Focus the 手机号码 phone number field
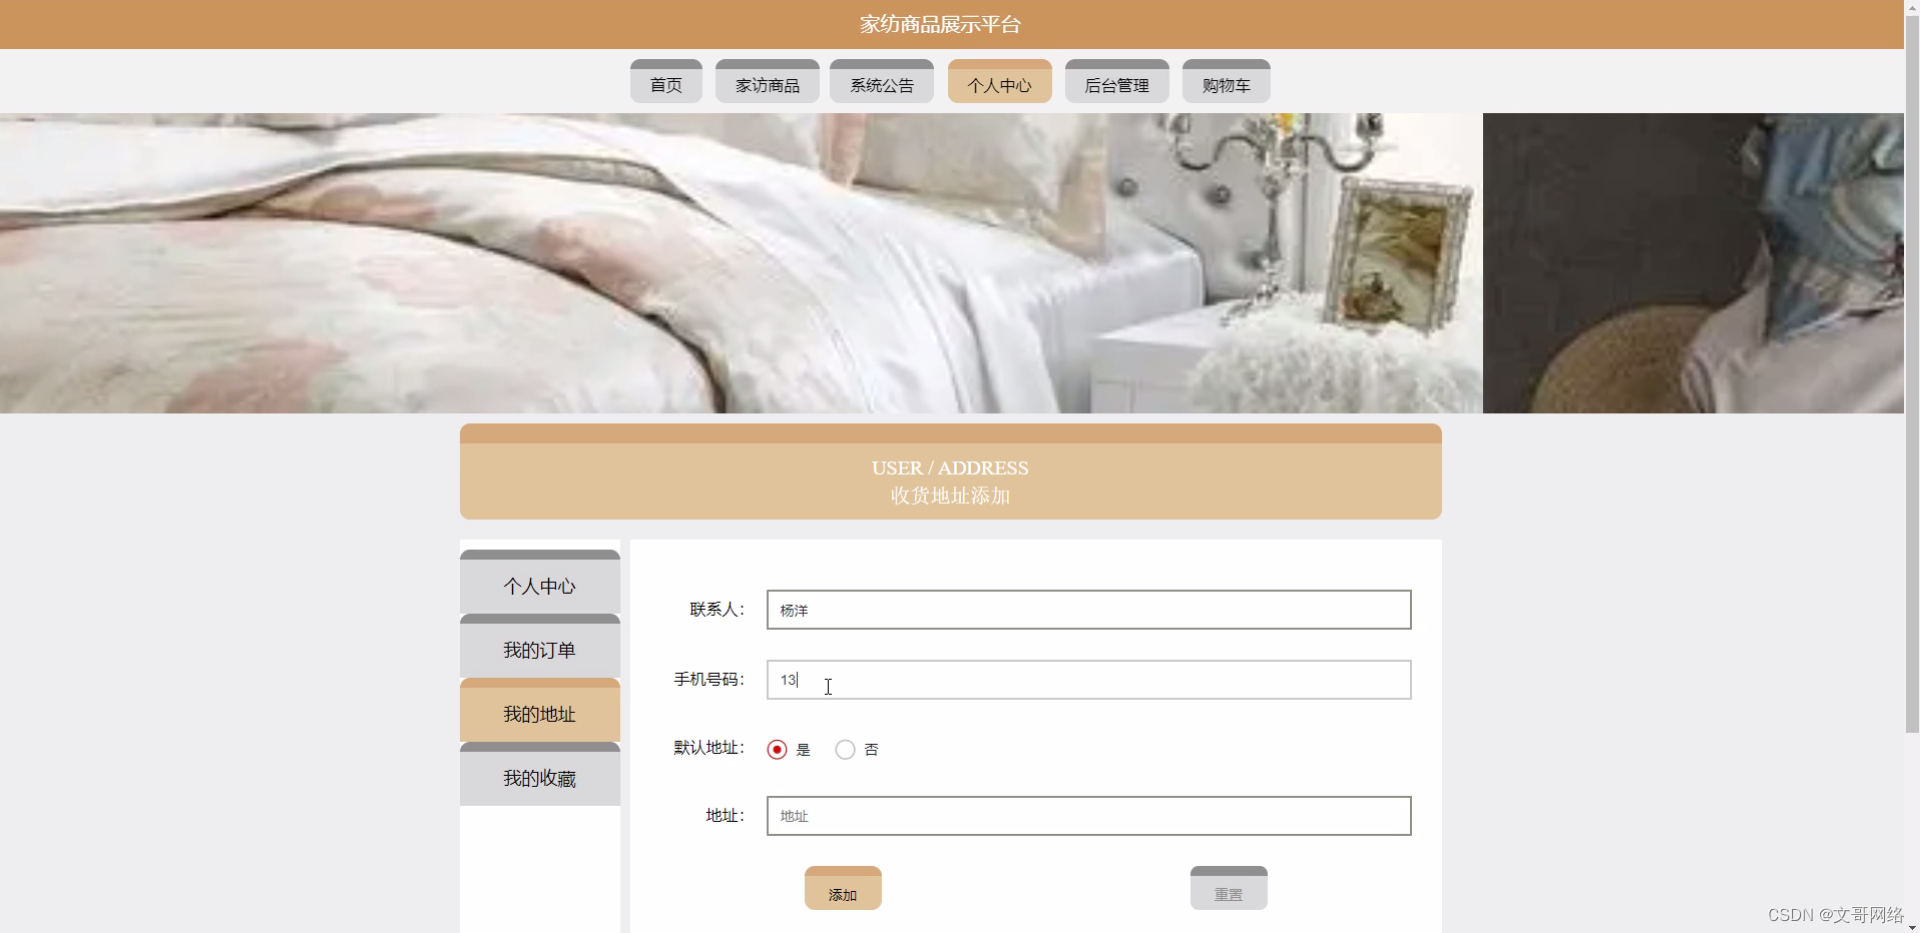The height and width of the screenshot is (933, 1920). click(1087, 679)
